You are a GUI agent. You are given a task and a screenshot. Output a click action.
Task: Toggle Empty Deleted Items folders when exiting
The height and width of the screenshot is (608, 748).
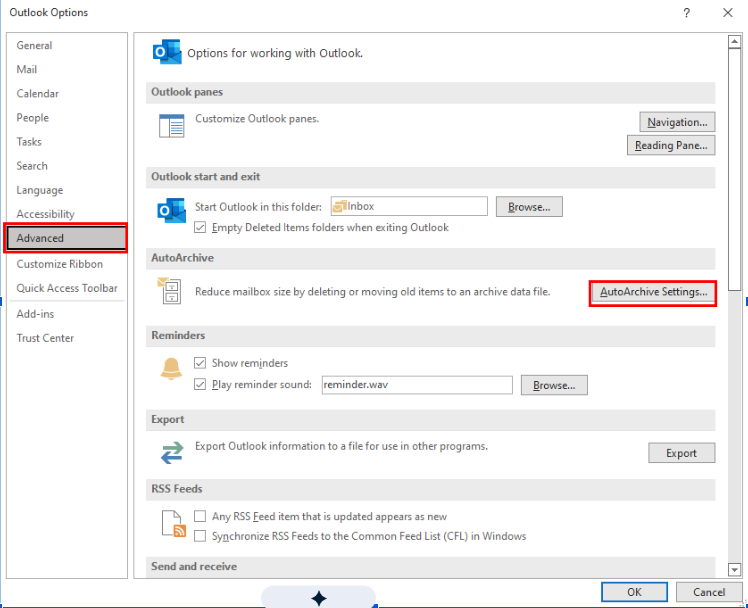pos(200,227)
